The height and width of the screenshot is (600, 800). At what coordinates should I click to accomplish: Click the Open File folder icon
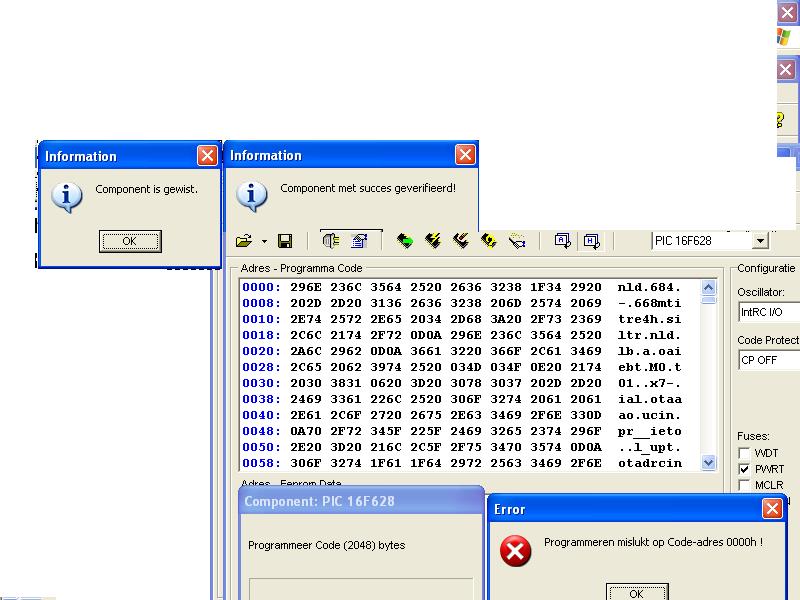click(x=243, y=241)
